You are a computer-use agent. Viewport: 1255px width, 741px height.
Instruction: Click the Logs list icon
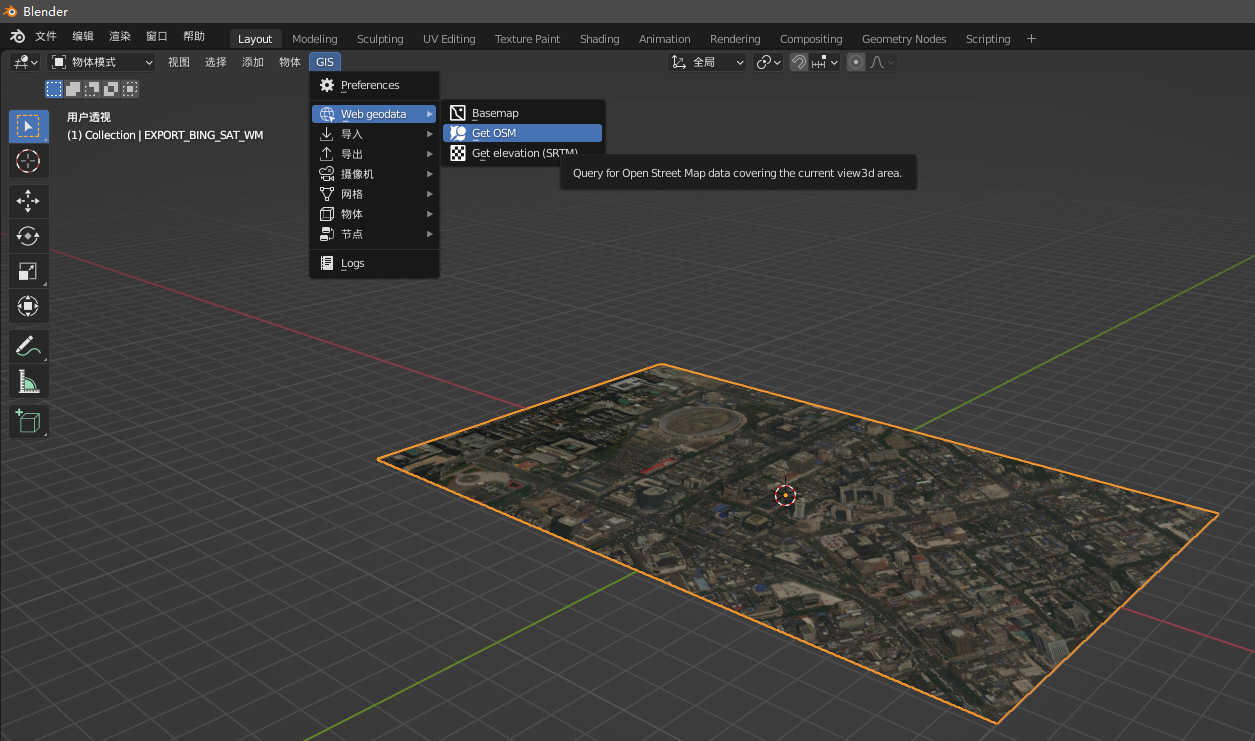click(x=327, y=263)
